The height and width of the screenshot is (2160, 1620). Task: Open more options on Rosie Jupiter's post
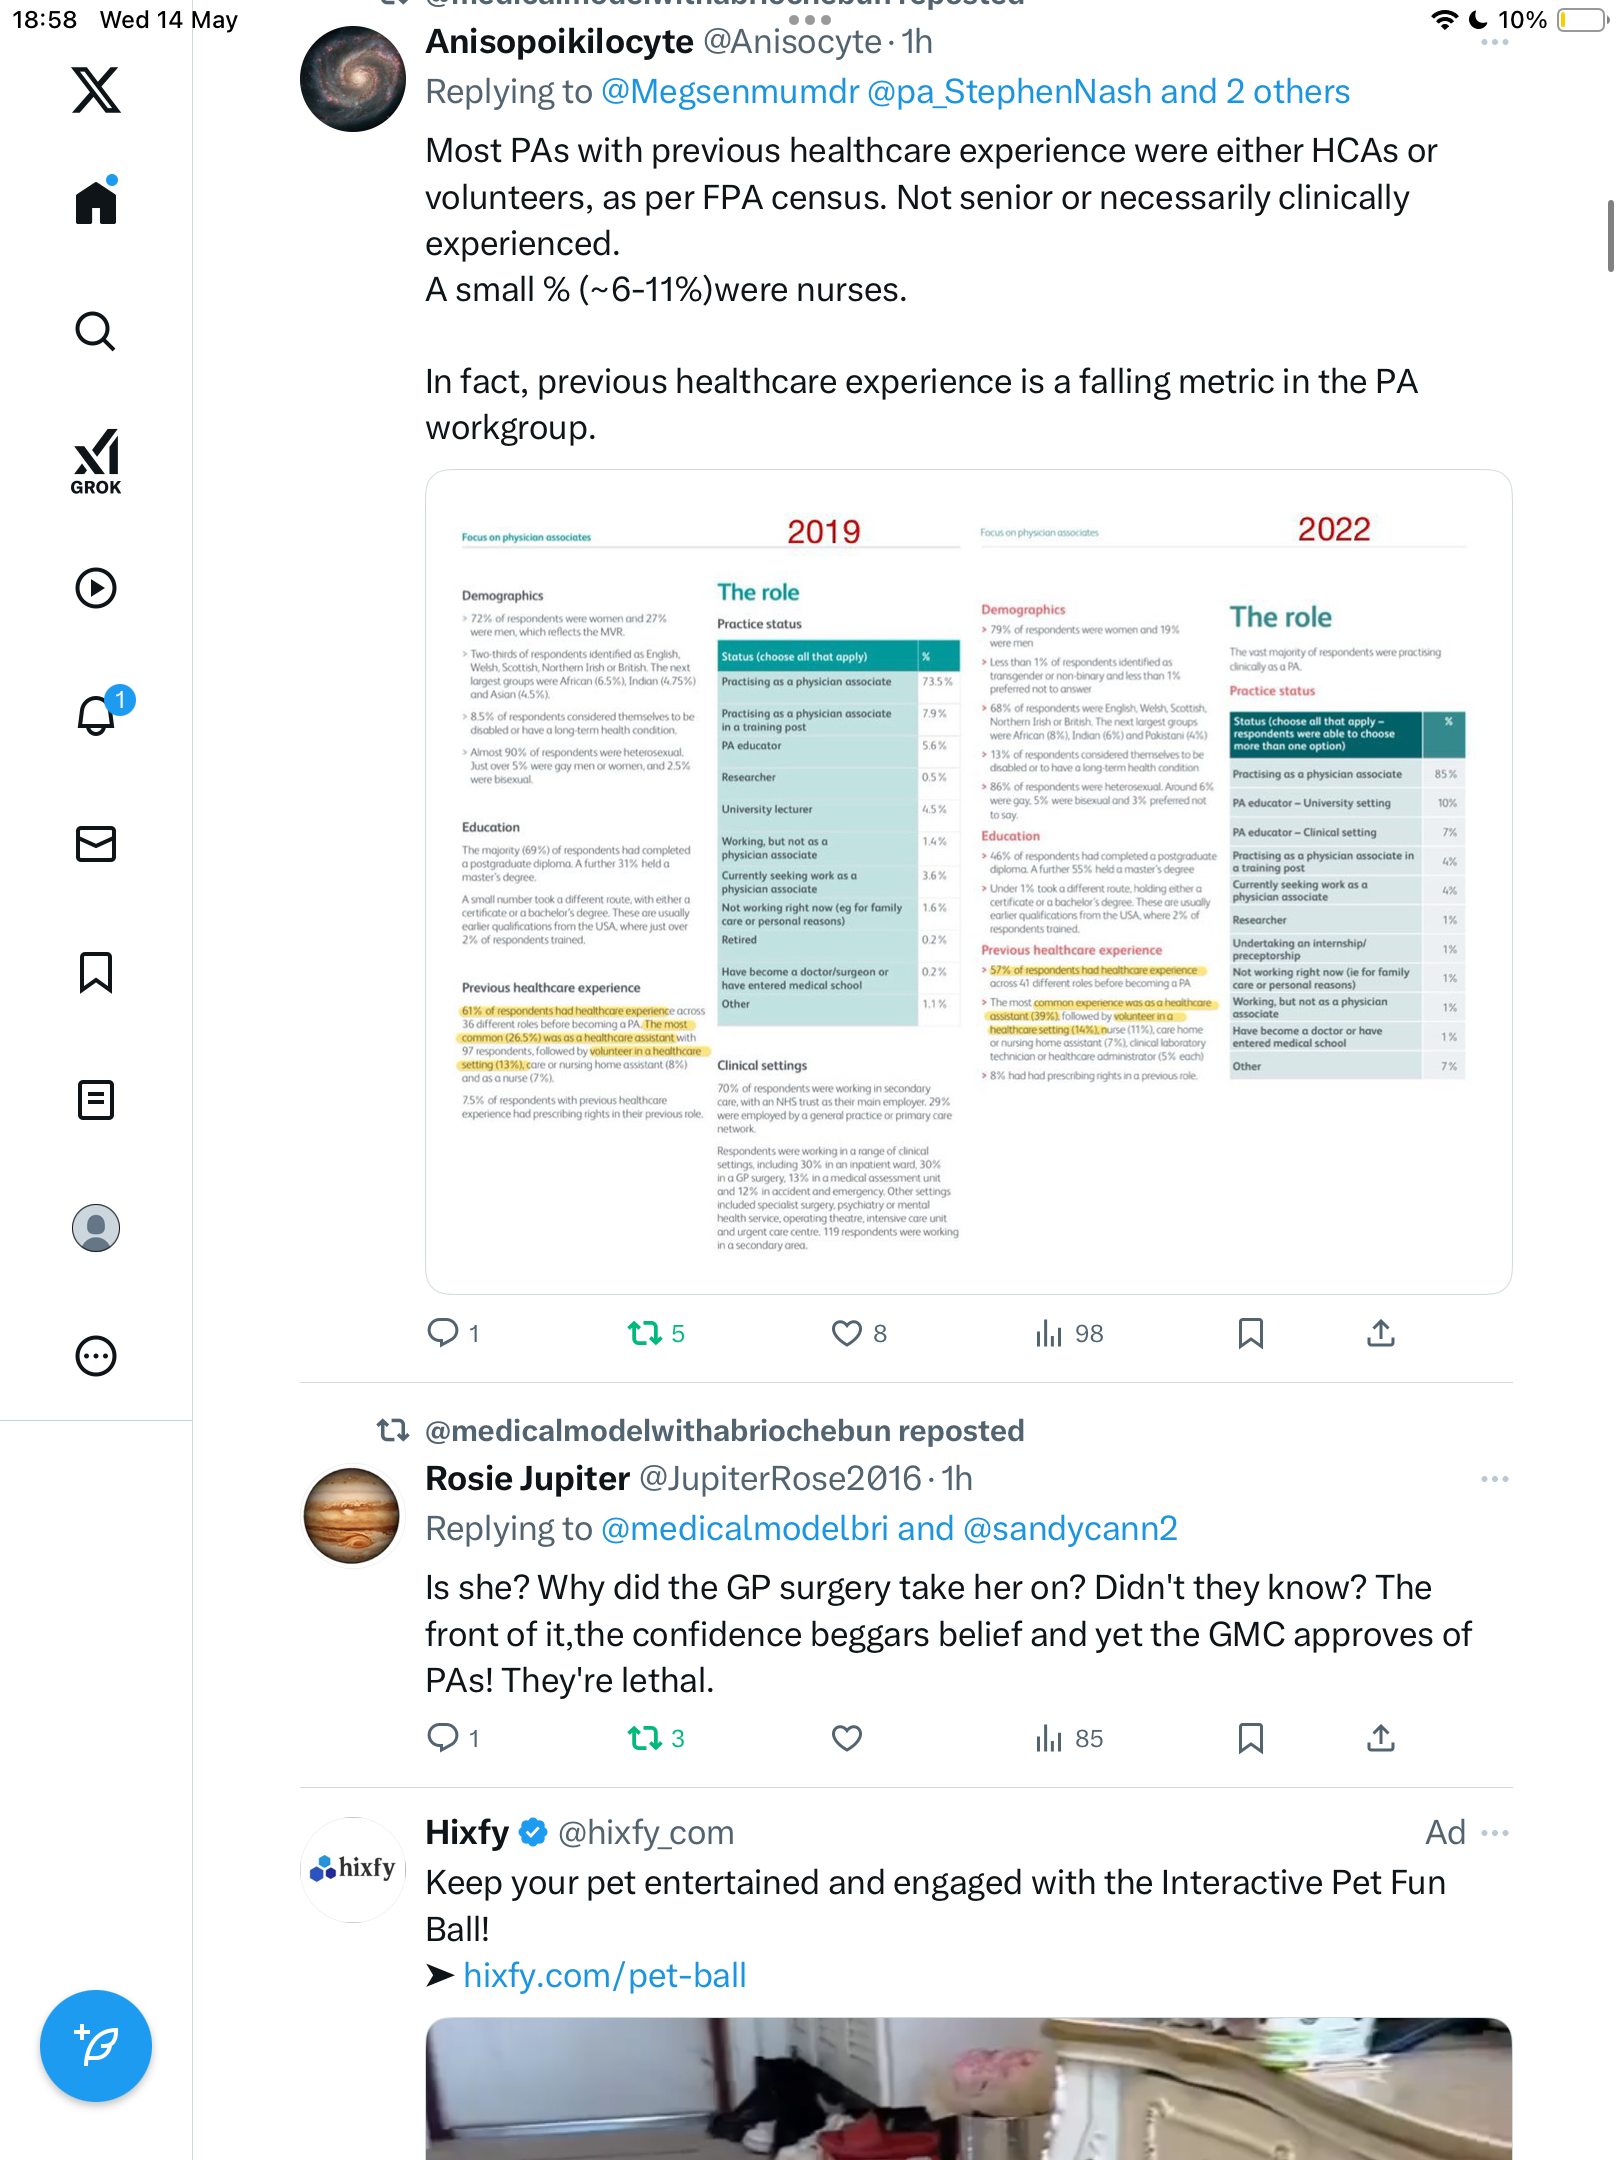[x=1495, y=1479]
